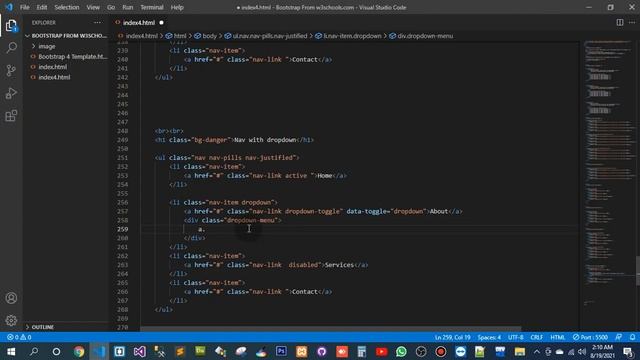The width and height of the screenshot is (640, 360).
Task: Open the Accounts menu icon
Action: (x=11, y=298)
